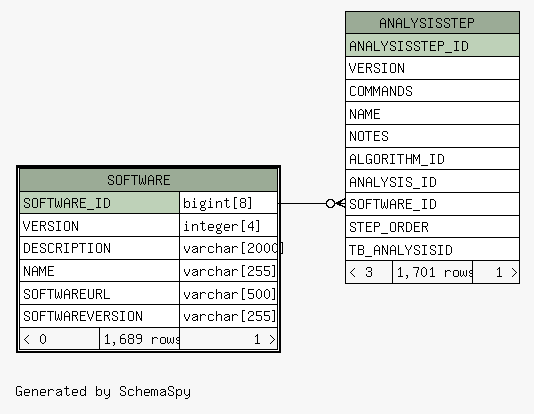Click the SOFTWARE table header
The height and width of the screenshot is (414, 534).
click(x=148, y=180)
